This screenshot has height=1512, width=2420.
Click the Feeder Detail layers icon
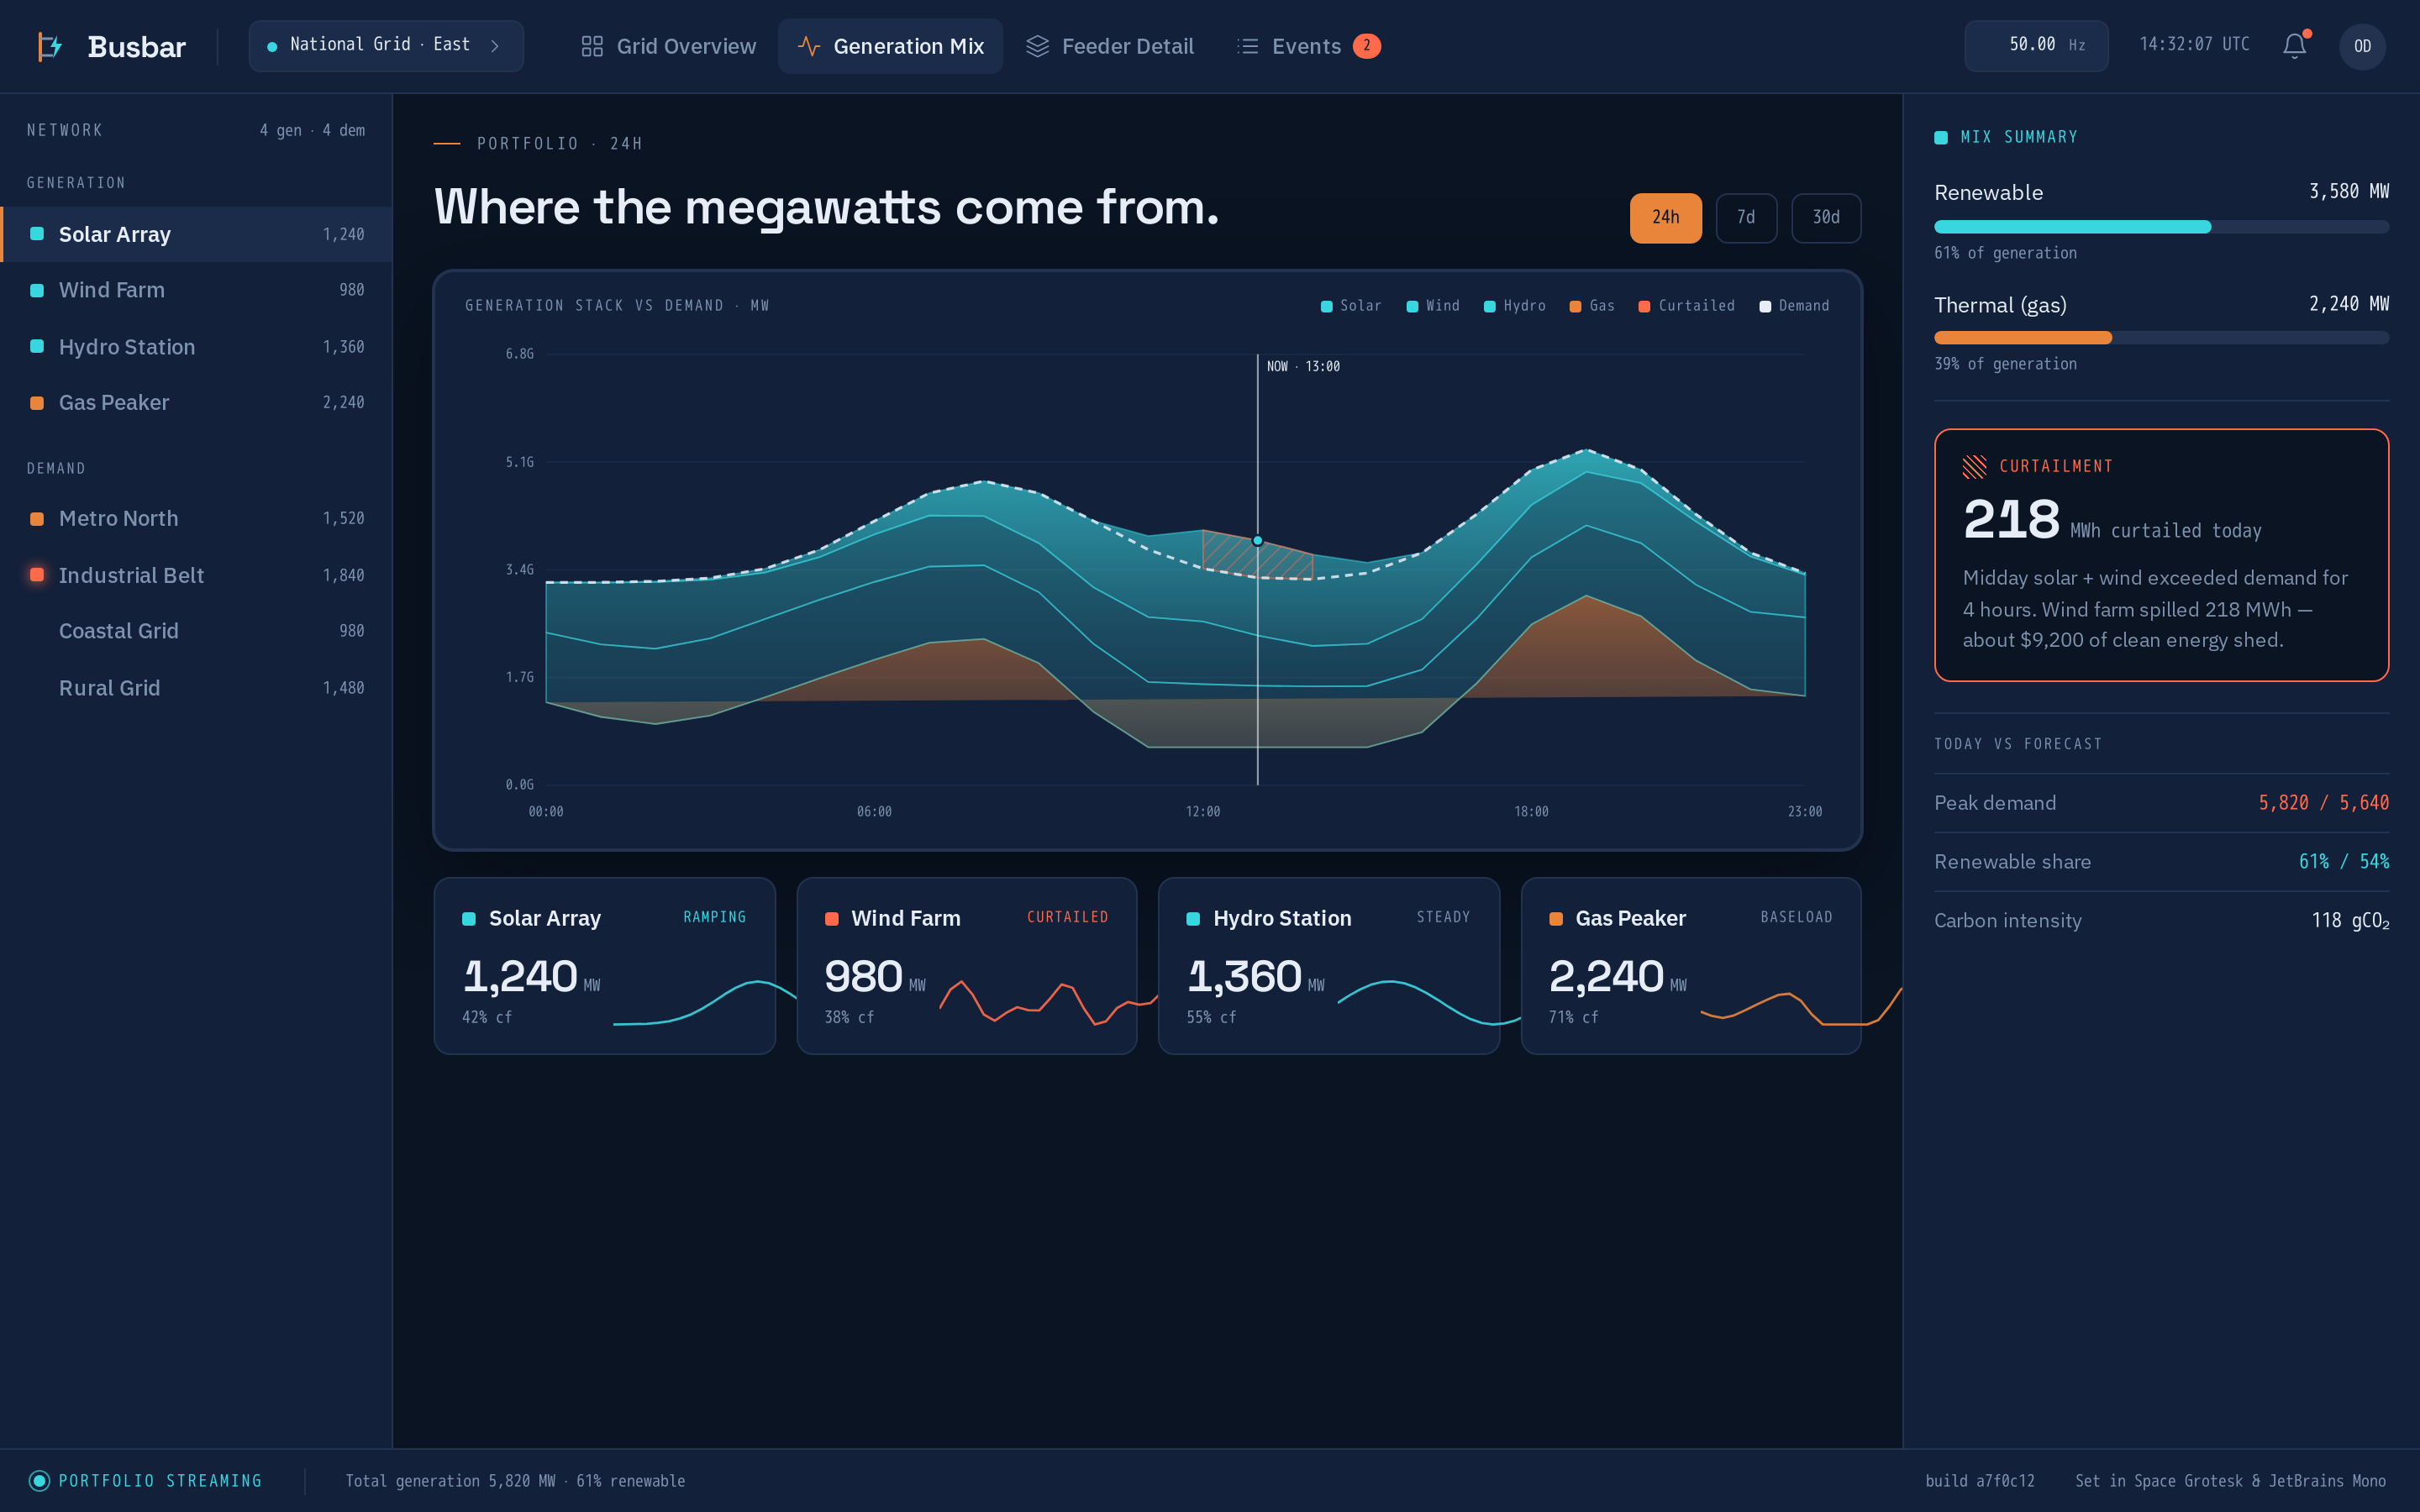(1037, 46)
